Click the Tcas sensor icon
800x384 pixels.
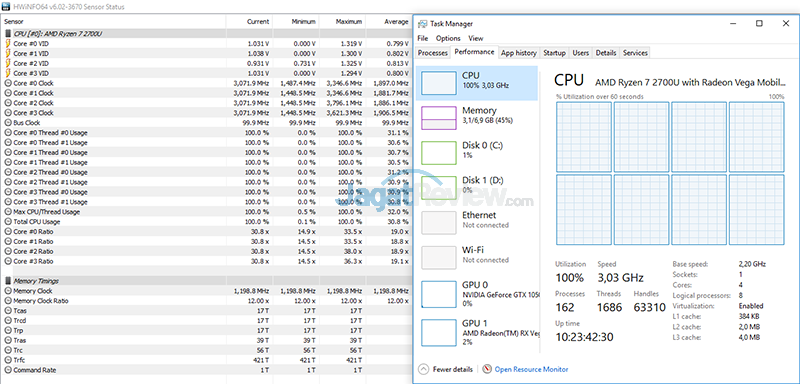click(8, 311)
